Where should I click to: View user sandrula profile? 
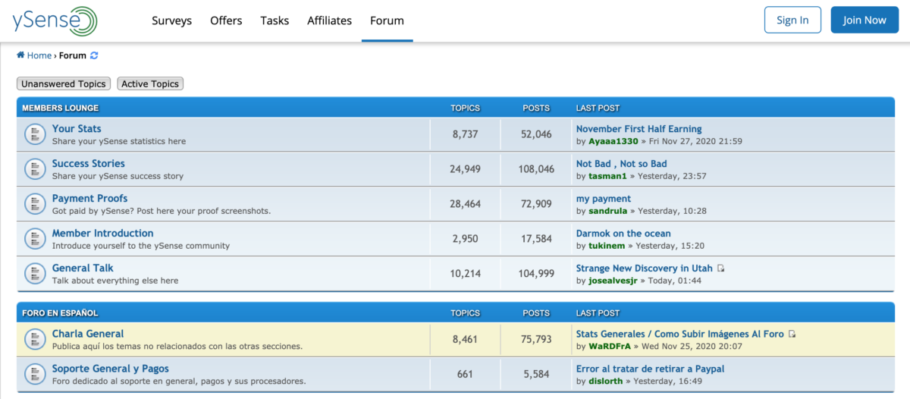tap(608, 211)
